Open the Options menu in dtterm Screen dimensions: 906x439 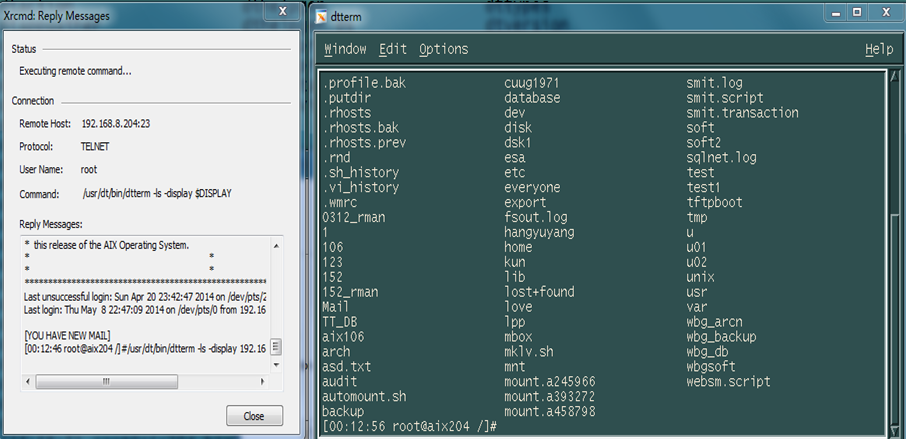444,50
